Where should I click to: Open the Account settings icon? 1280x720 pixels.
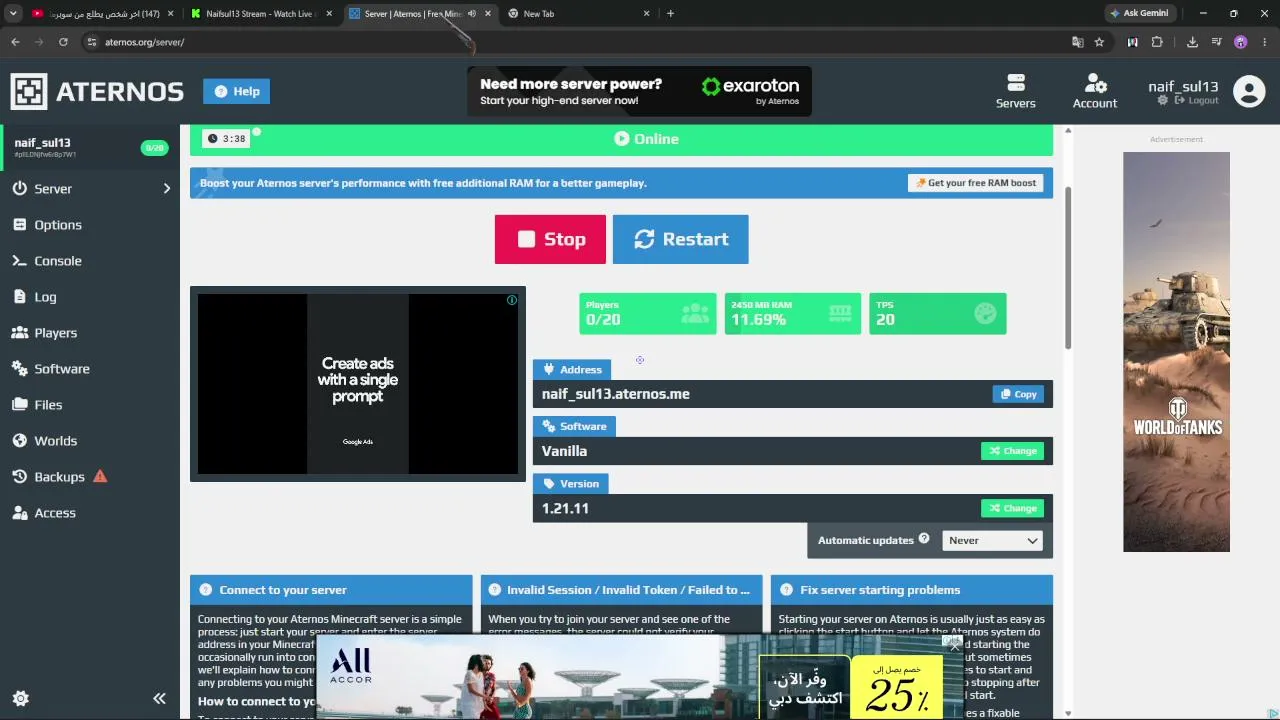1095,82
